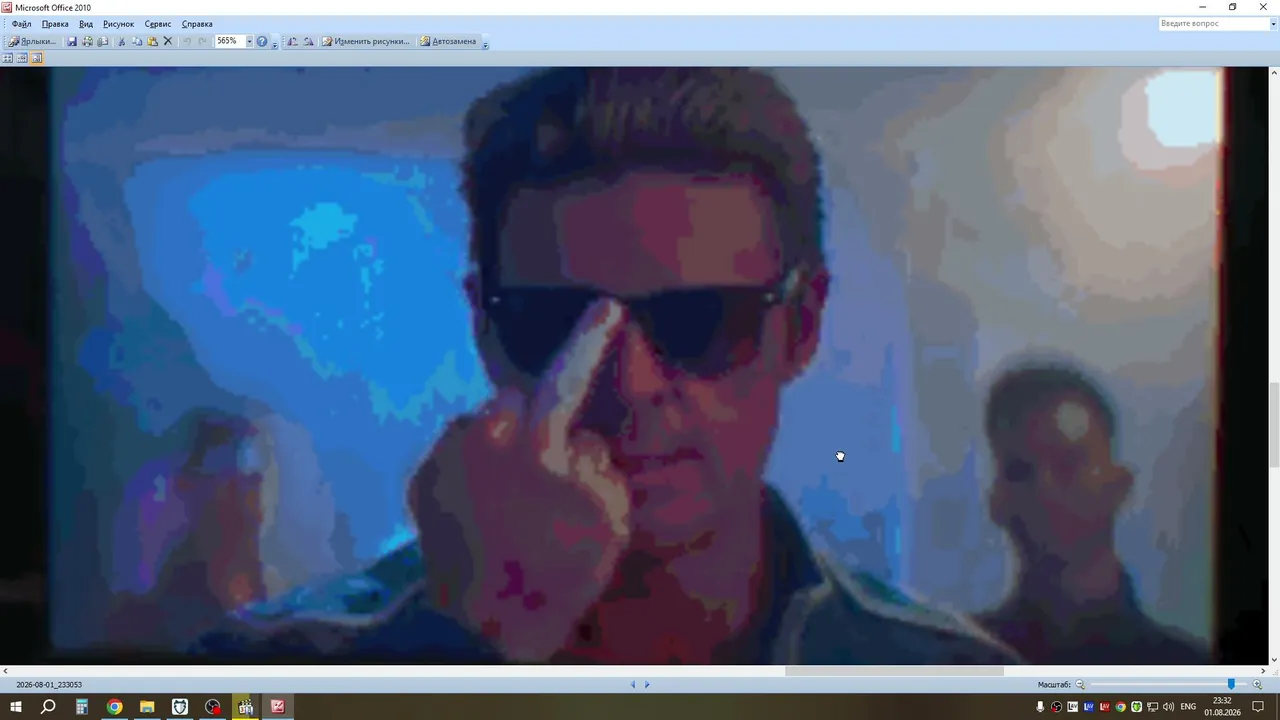Click the Изменить рисунки... button
This screenshot has width=1280, height=720.
(x=366, y=41)
